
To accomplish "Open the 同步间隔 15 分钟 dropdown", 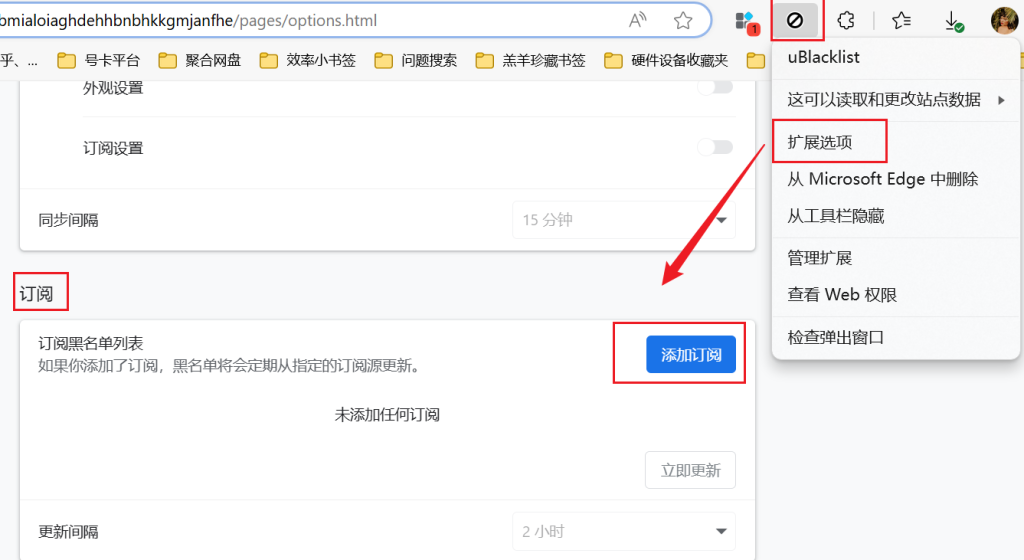I will coord(624,220).
